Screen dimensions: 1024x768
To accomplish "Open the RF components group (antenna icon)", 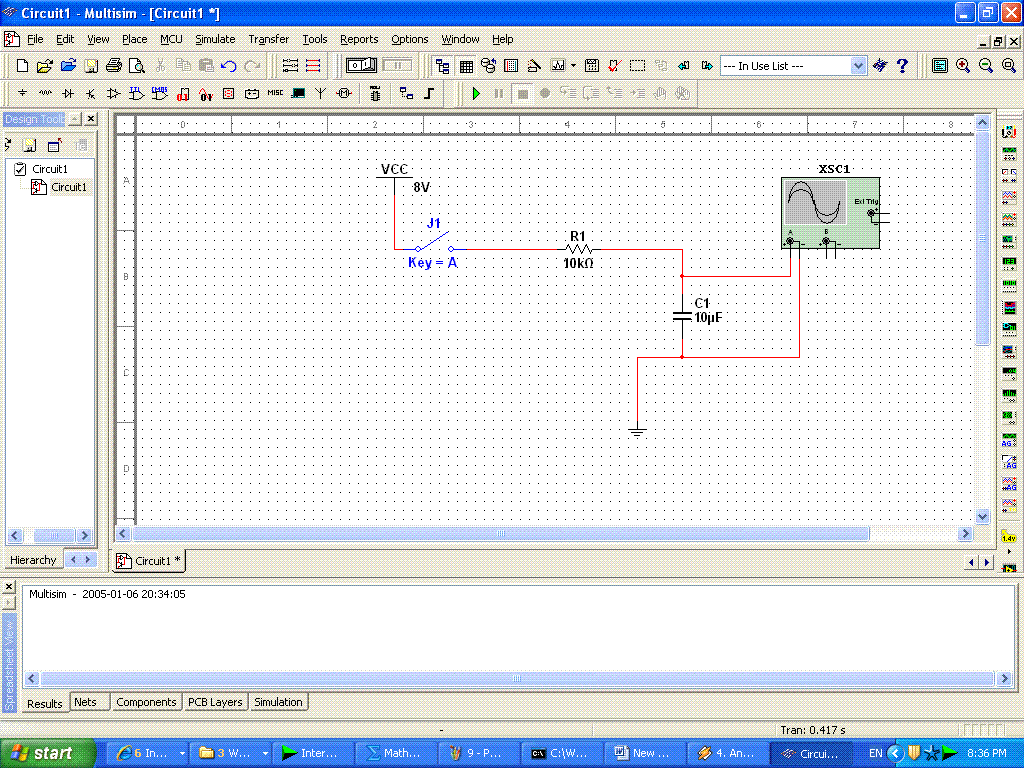I will pyautogui.click(x=321, y=93).
